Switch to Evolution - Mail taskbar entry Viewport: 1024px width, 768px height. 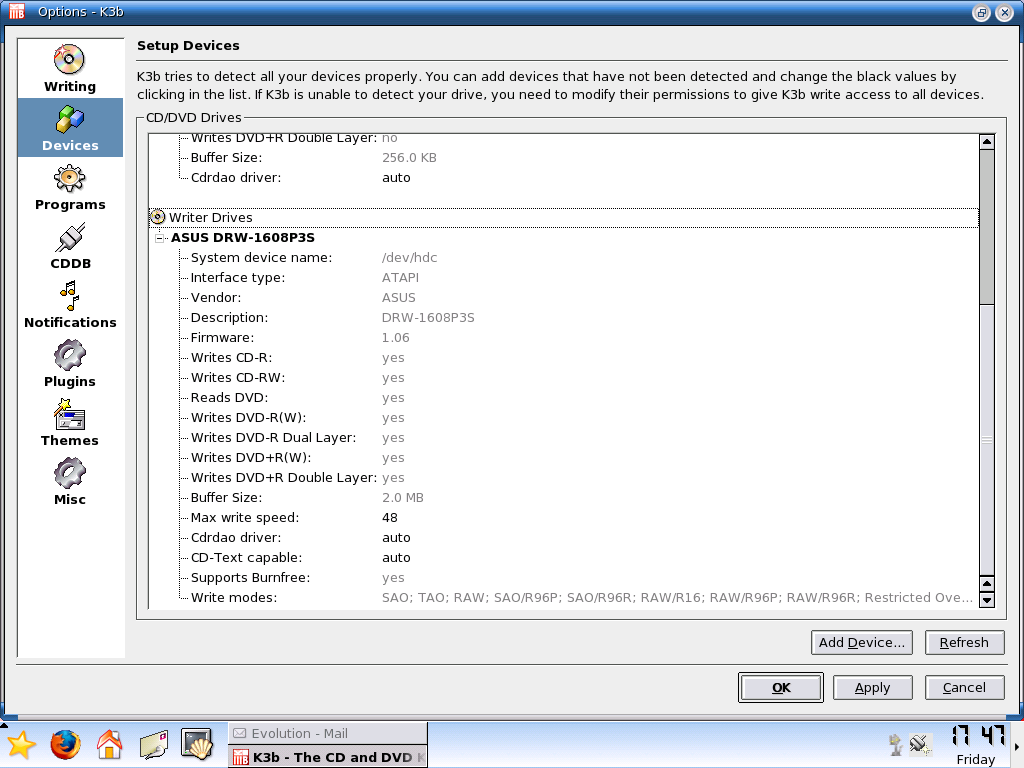[328, 733]
